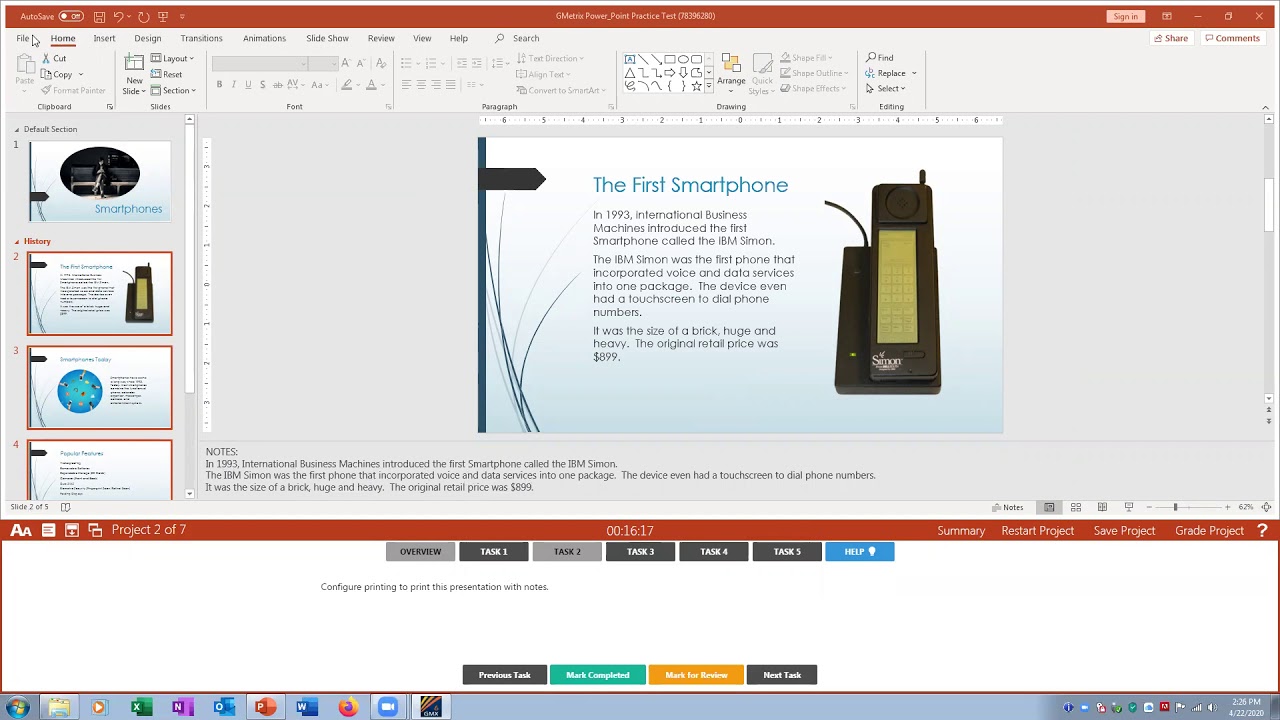Switch to the Insert tab
Image resolution: width=1280 pixels, height=720 pixels.
[104, 38]
